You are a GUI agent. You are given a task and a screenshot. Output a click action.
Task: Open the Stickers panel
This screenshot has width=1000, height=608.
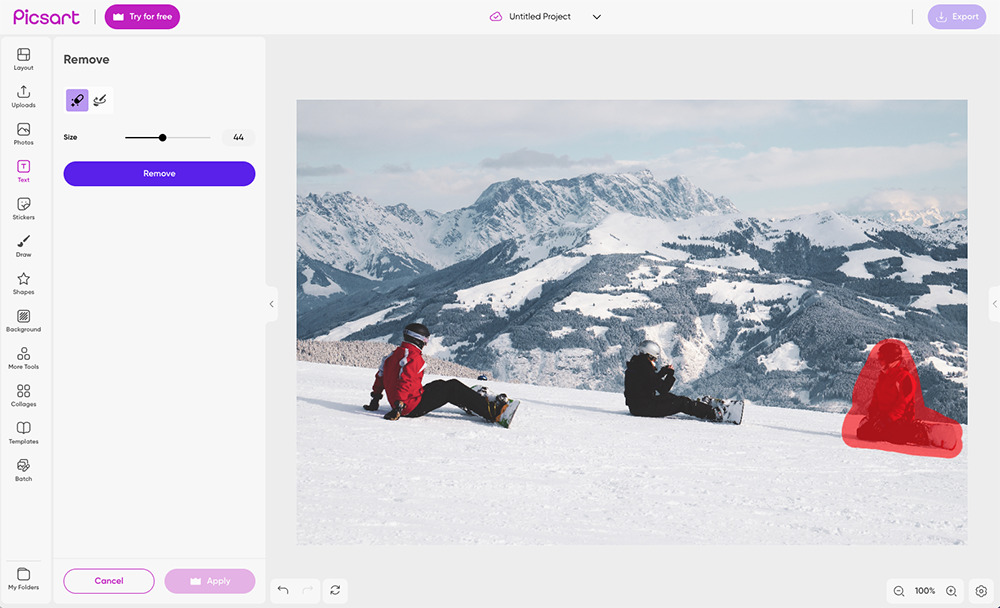[23, 208]
